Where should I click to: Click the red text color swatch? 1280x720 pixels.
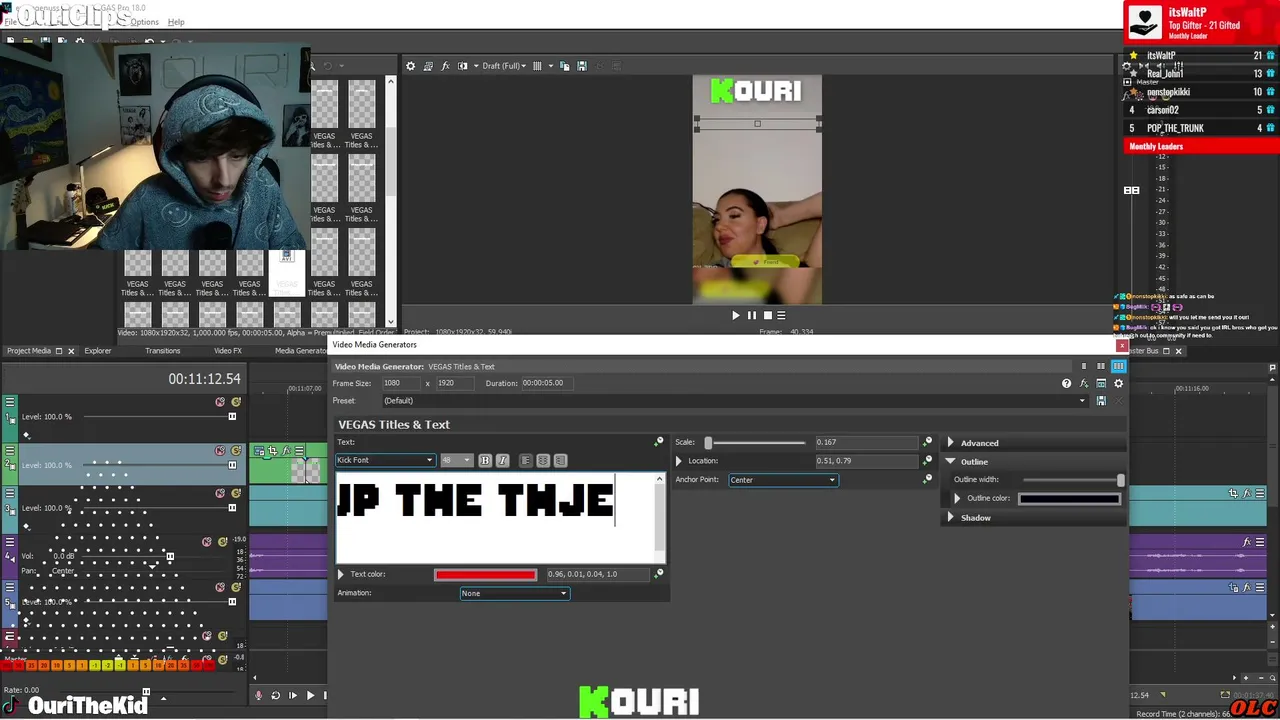pyautogui.click(x=485, y=575)
